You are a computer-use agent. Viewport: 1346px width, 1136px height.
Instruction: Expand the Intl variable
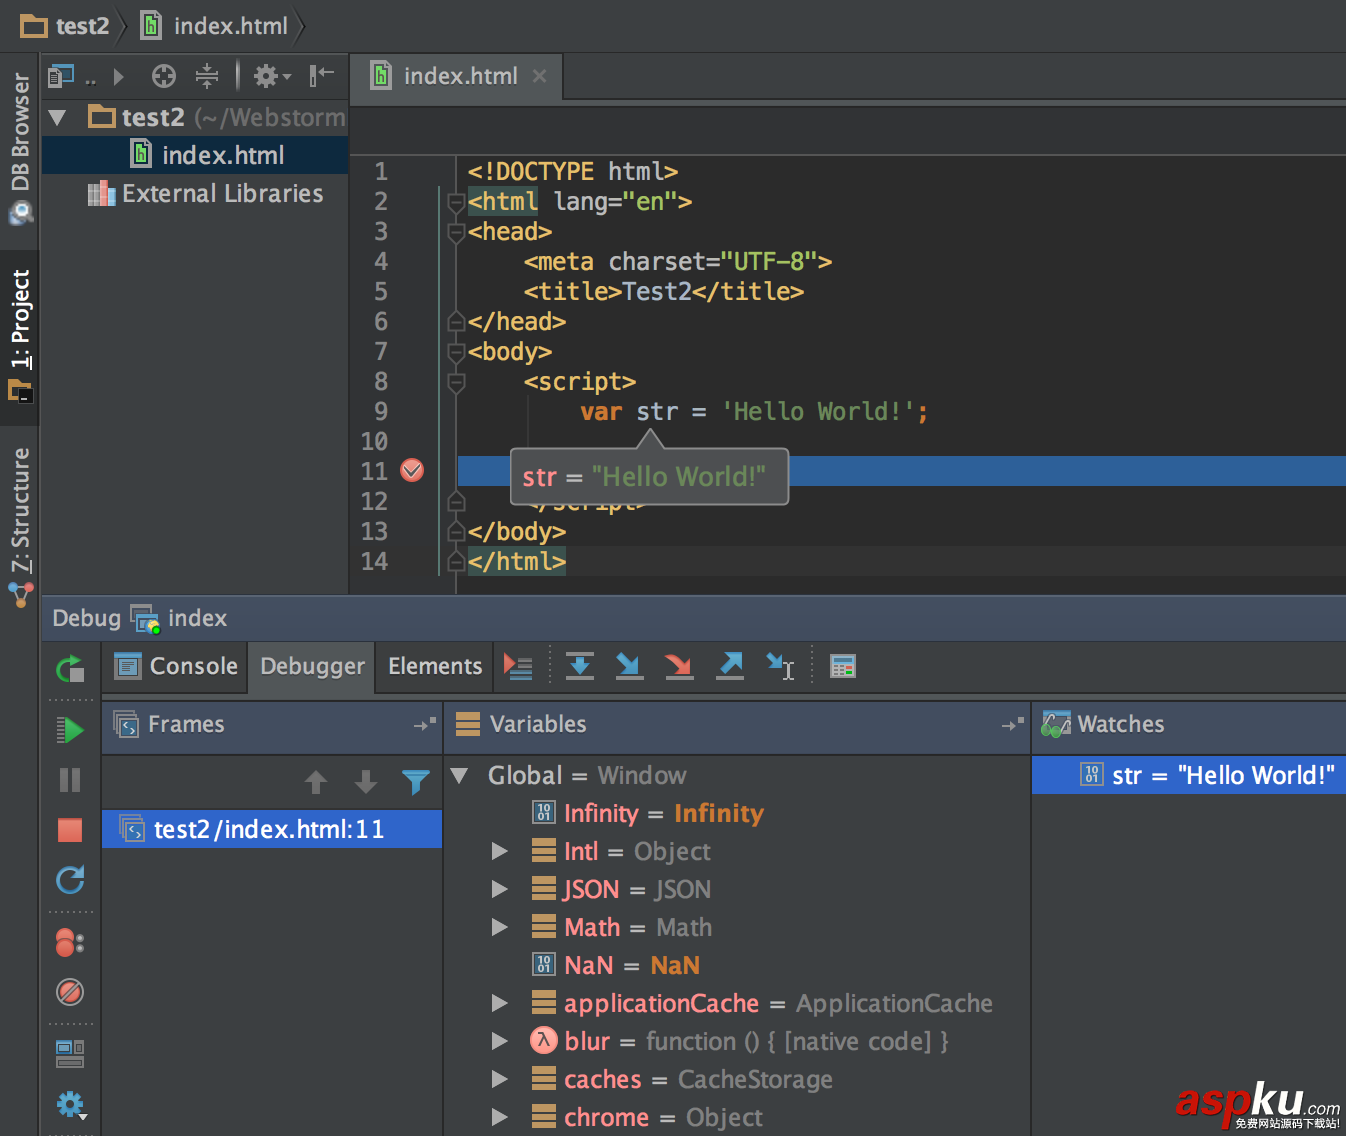tap(500, 852)
